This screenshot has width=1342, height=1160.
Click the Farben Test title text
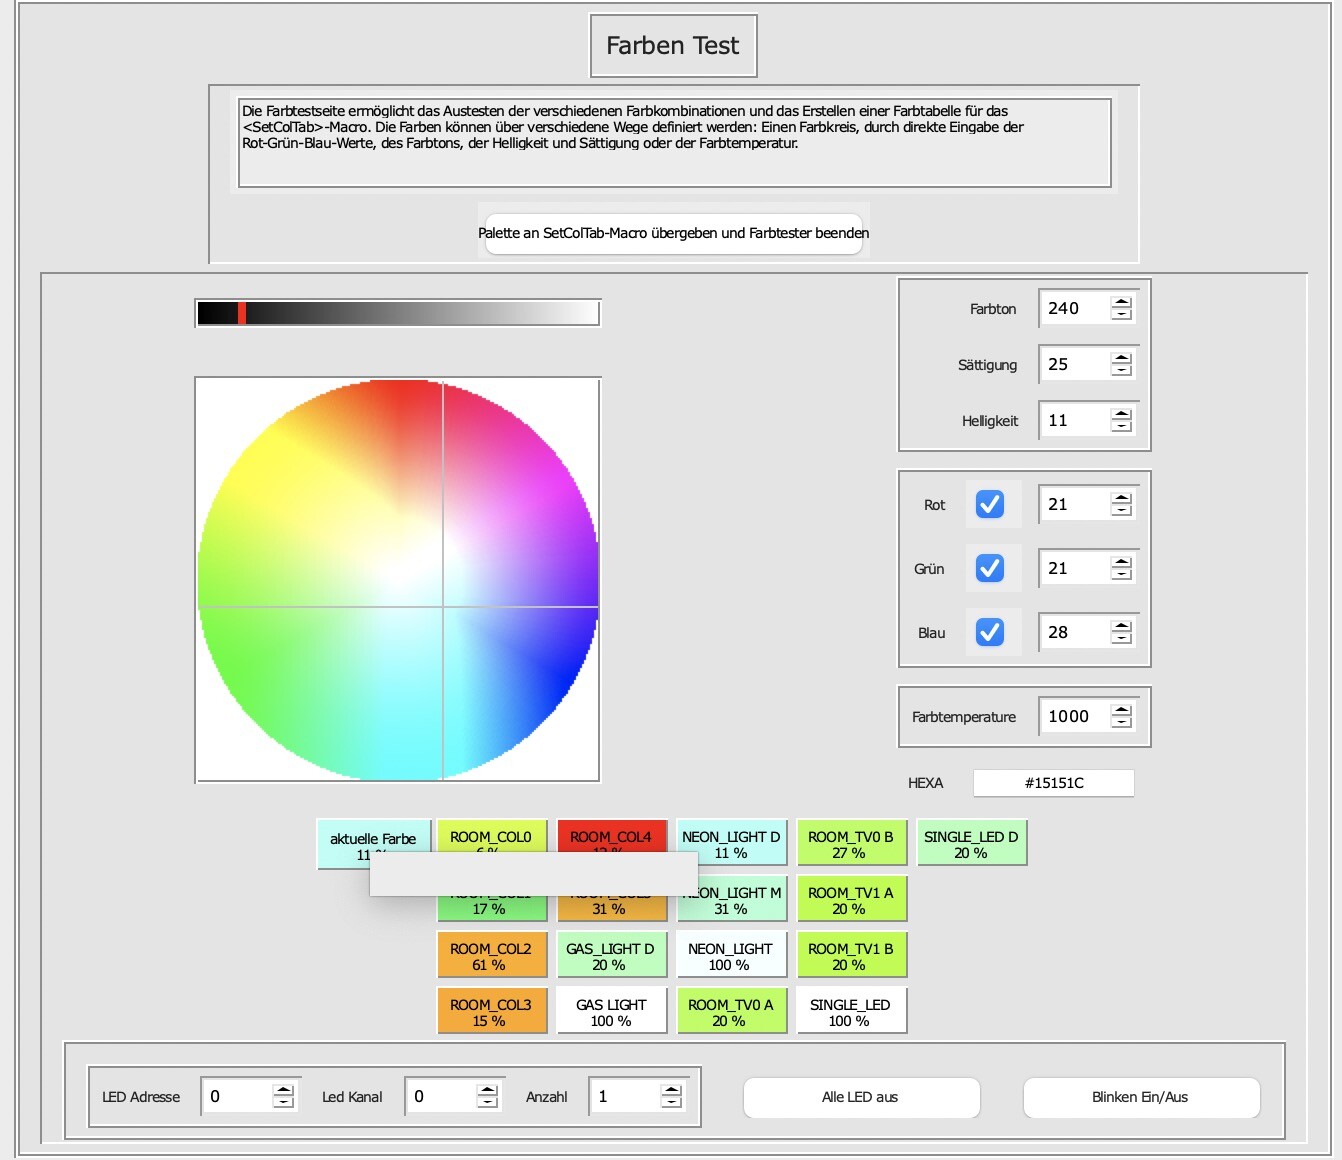tap(673, 45)
